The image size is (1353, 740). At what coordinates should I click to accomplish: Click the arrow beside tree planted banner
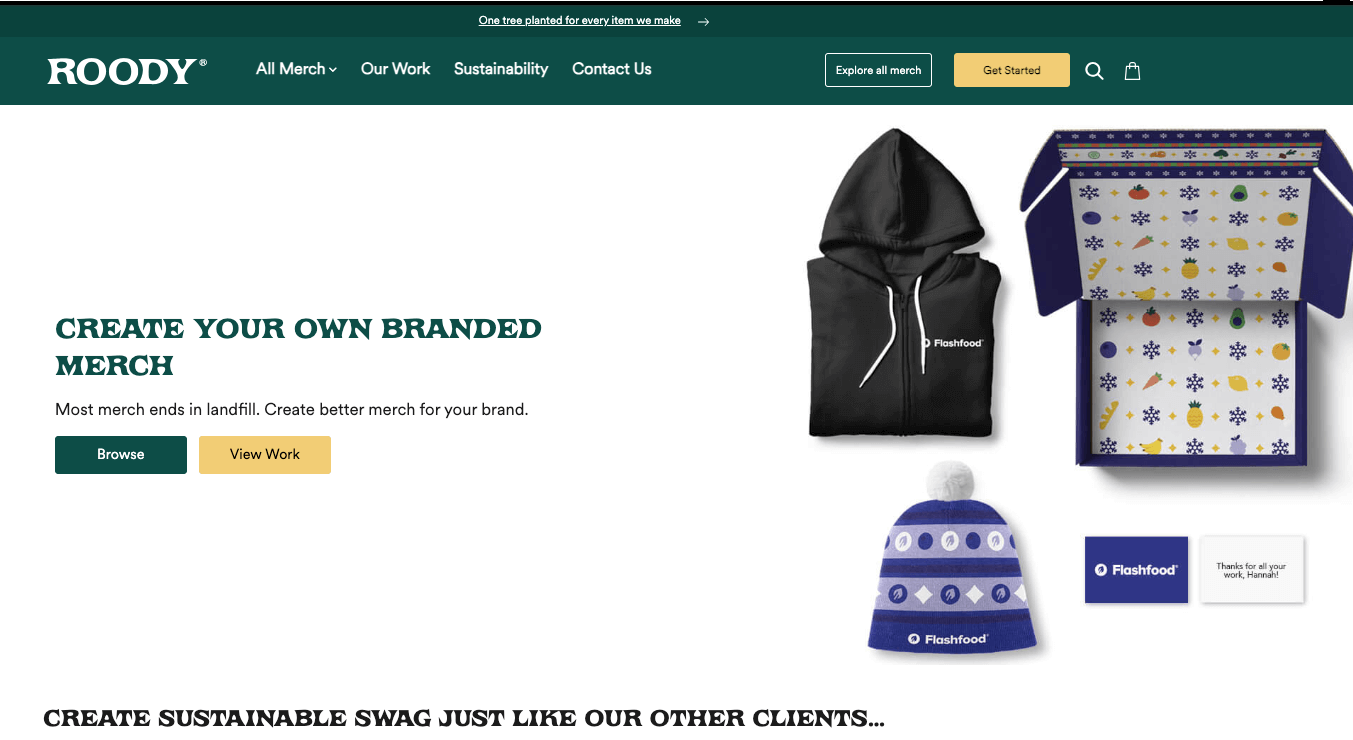[x=704, y=21]
